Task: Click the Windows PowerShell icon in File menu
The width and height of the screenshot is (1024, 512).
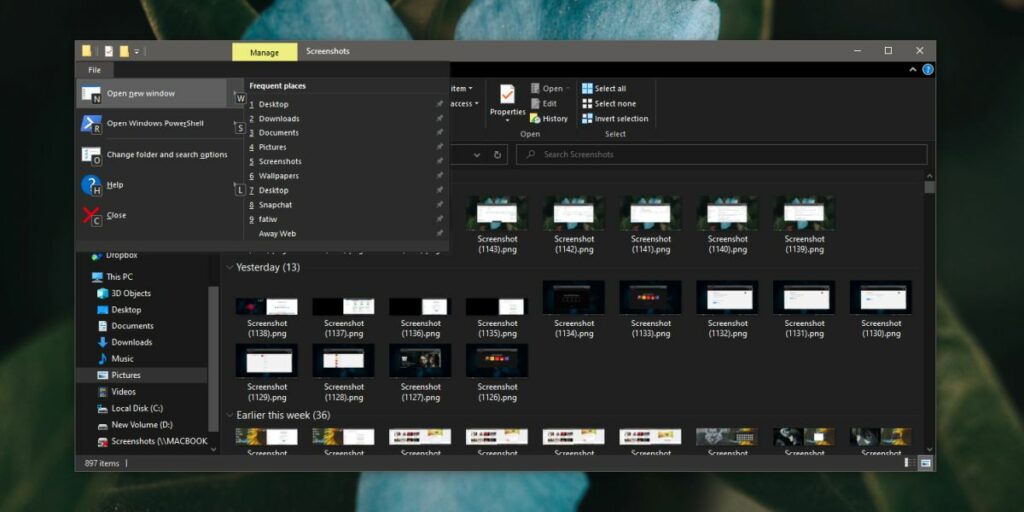Action: tap(91, 124)
